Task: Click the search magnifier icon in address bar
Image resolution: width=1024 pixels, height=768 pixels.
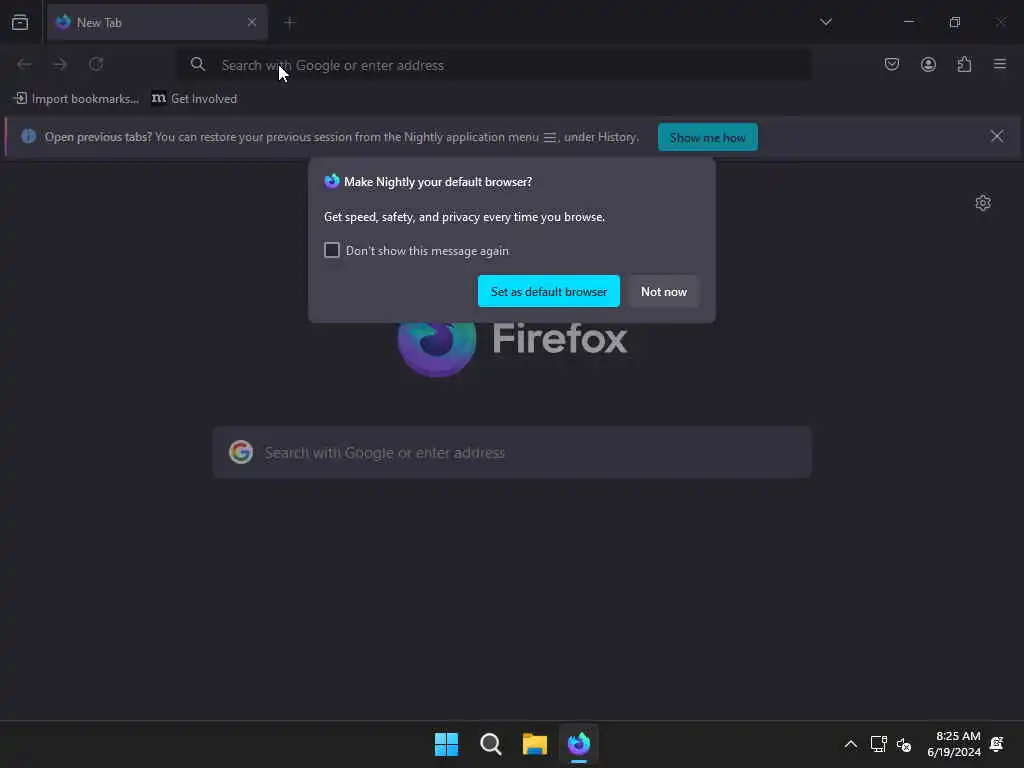Action: (x=197, y=64)
